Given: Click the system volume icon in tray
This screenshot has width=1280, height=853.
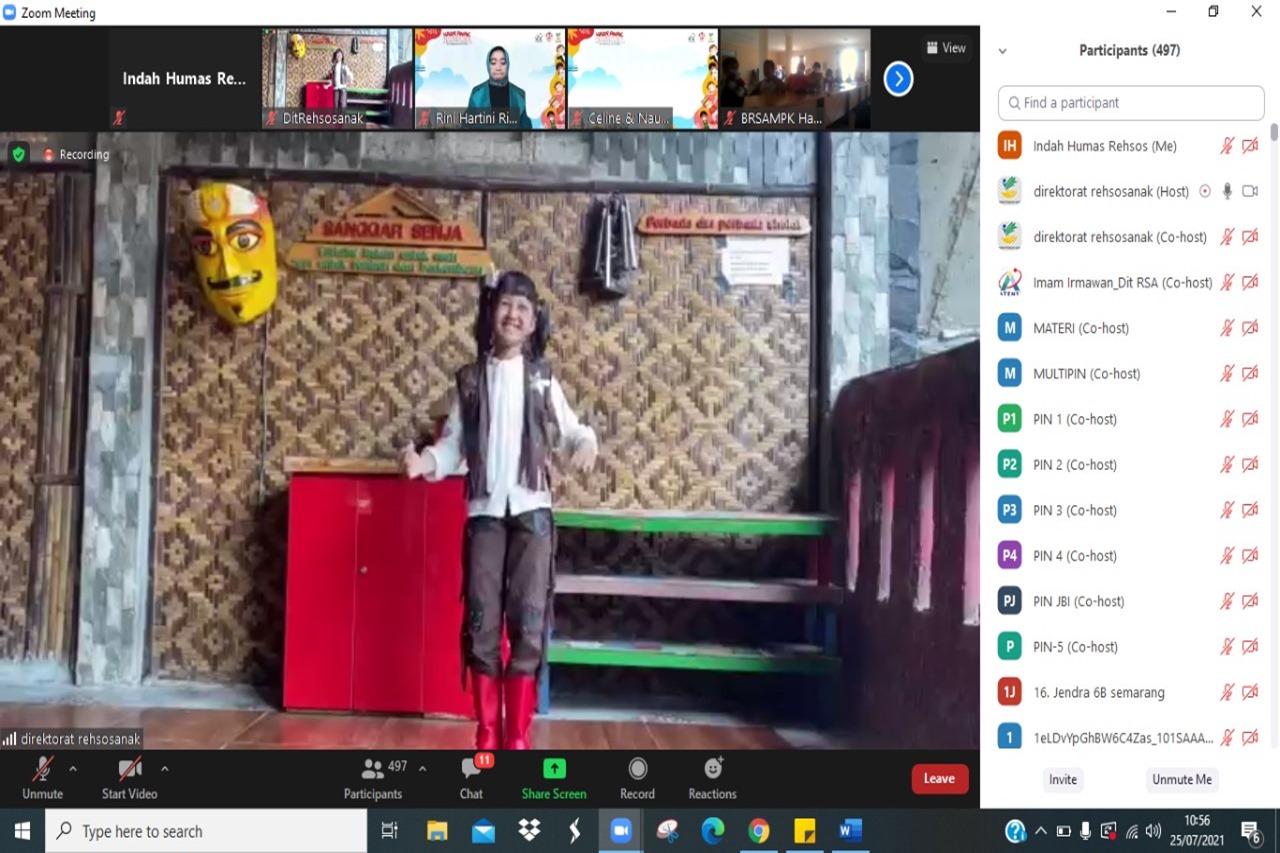Looking at the screenshot, I should point(1153,831).
